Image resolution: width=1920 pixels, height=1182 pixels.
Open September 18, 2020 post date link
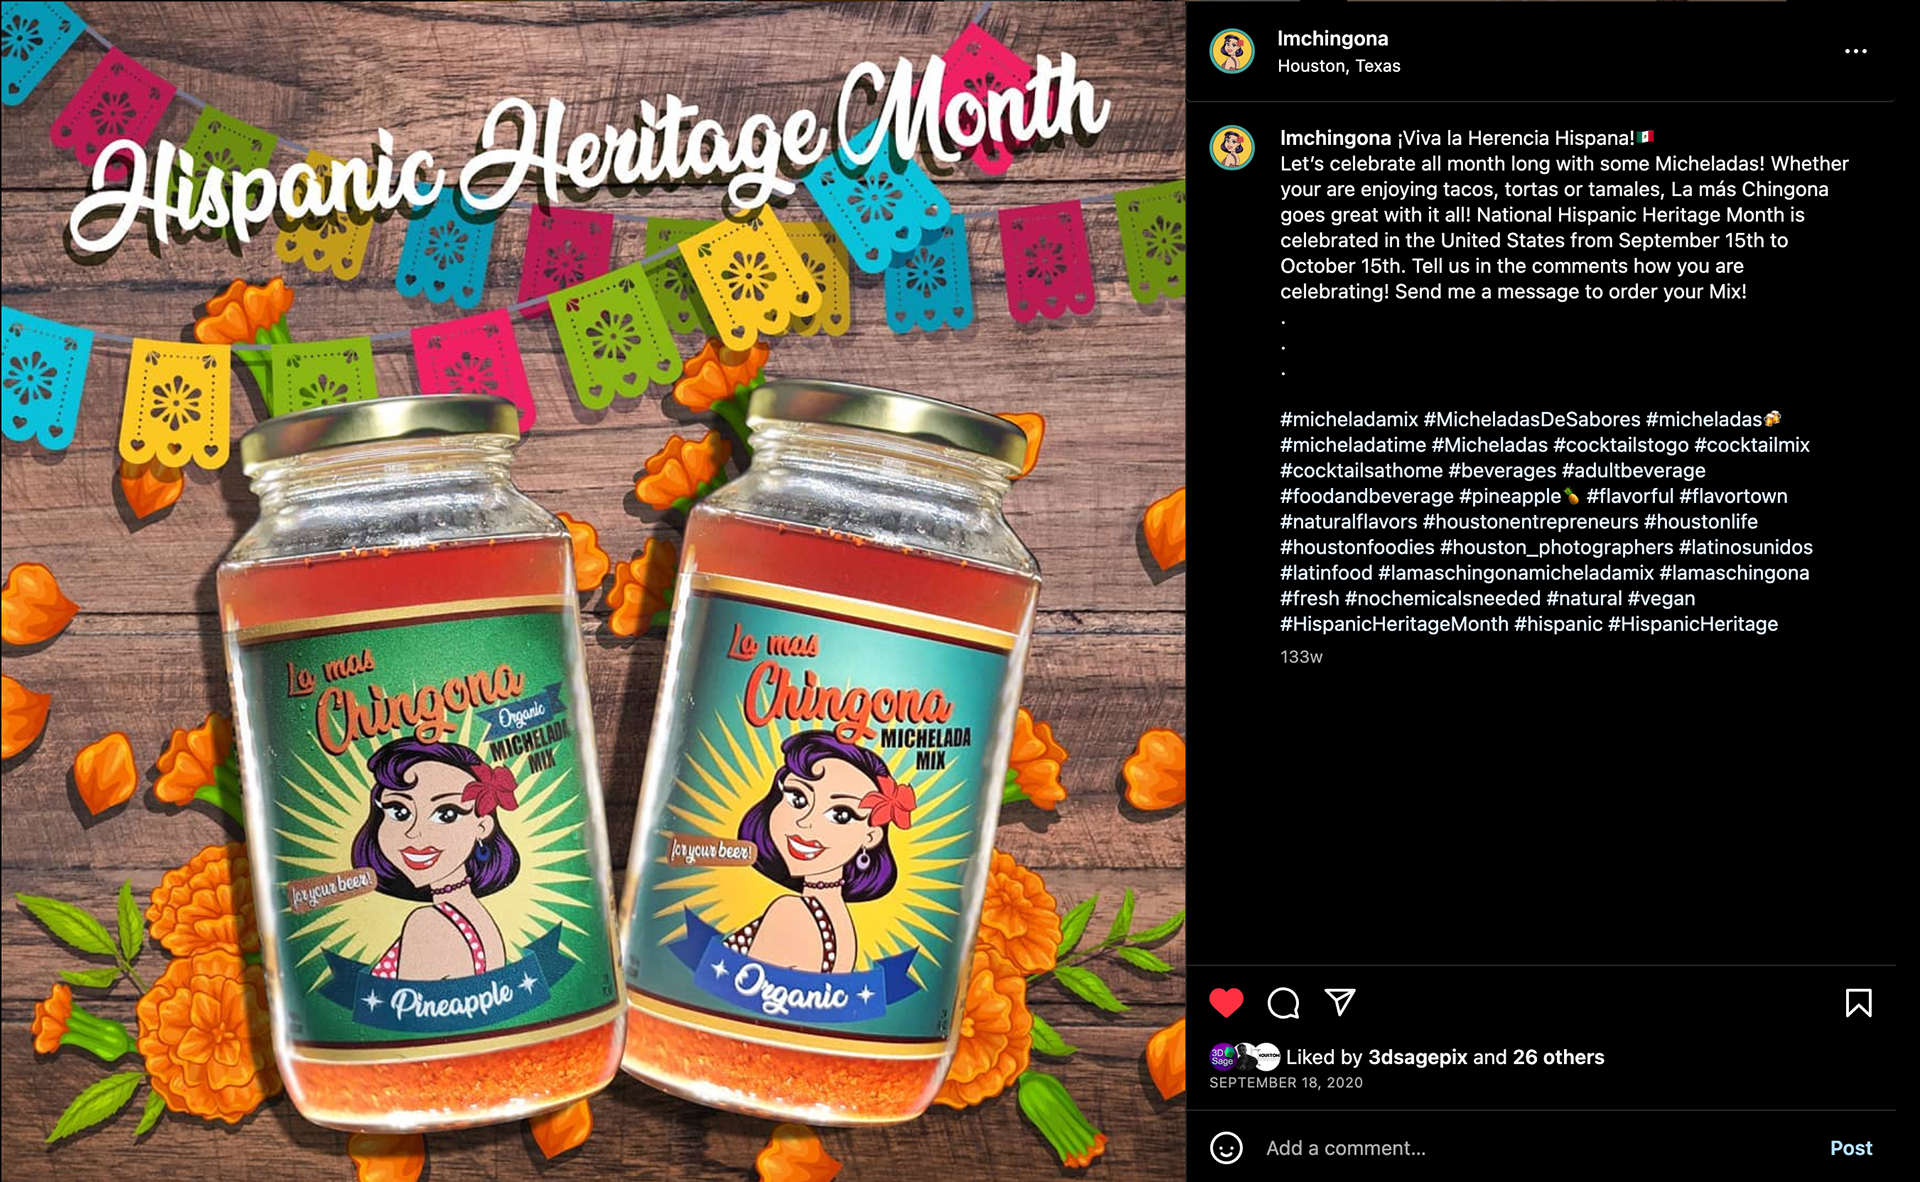click(1286, 1083)
